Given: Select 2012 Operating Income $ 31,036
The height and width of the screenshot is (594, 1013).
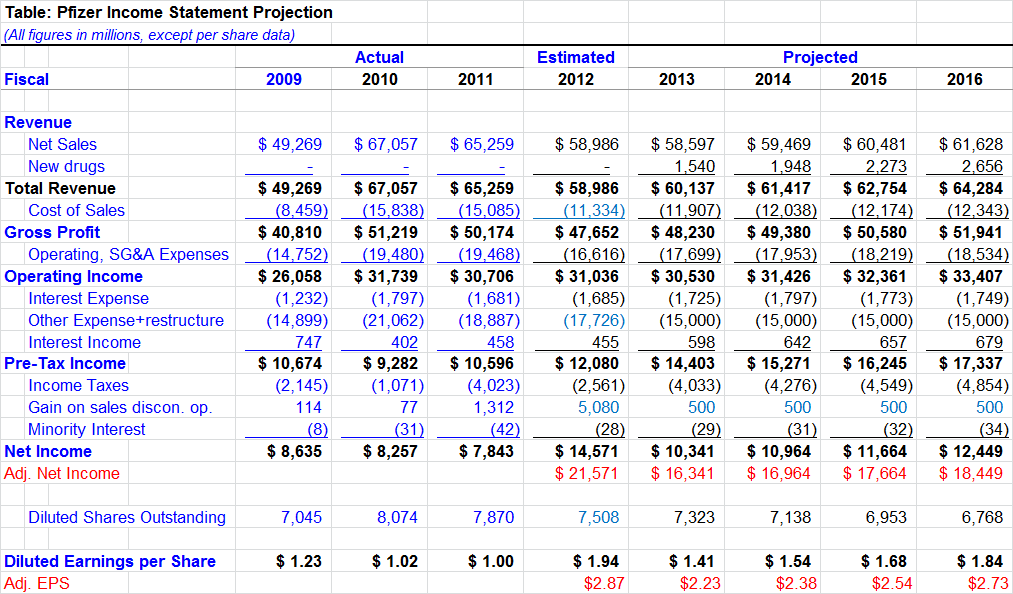Looking at the screenshot, I should coord(587,276).
